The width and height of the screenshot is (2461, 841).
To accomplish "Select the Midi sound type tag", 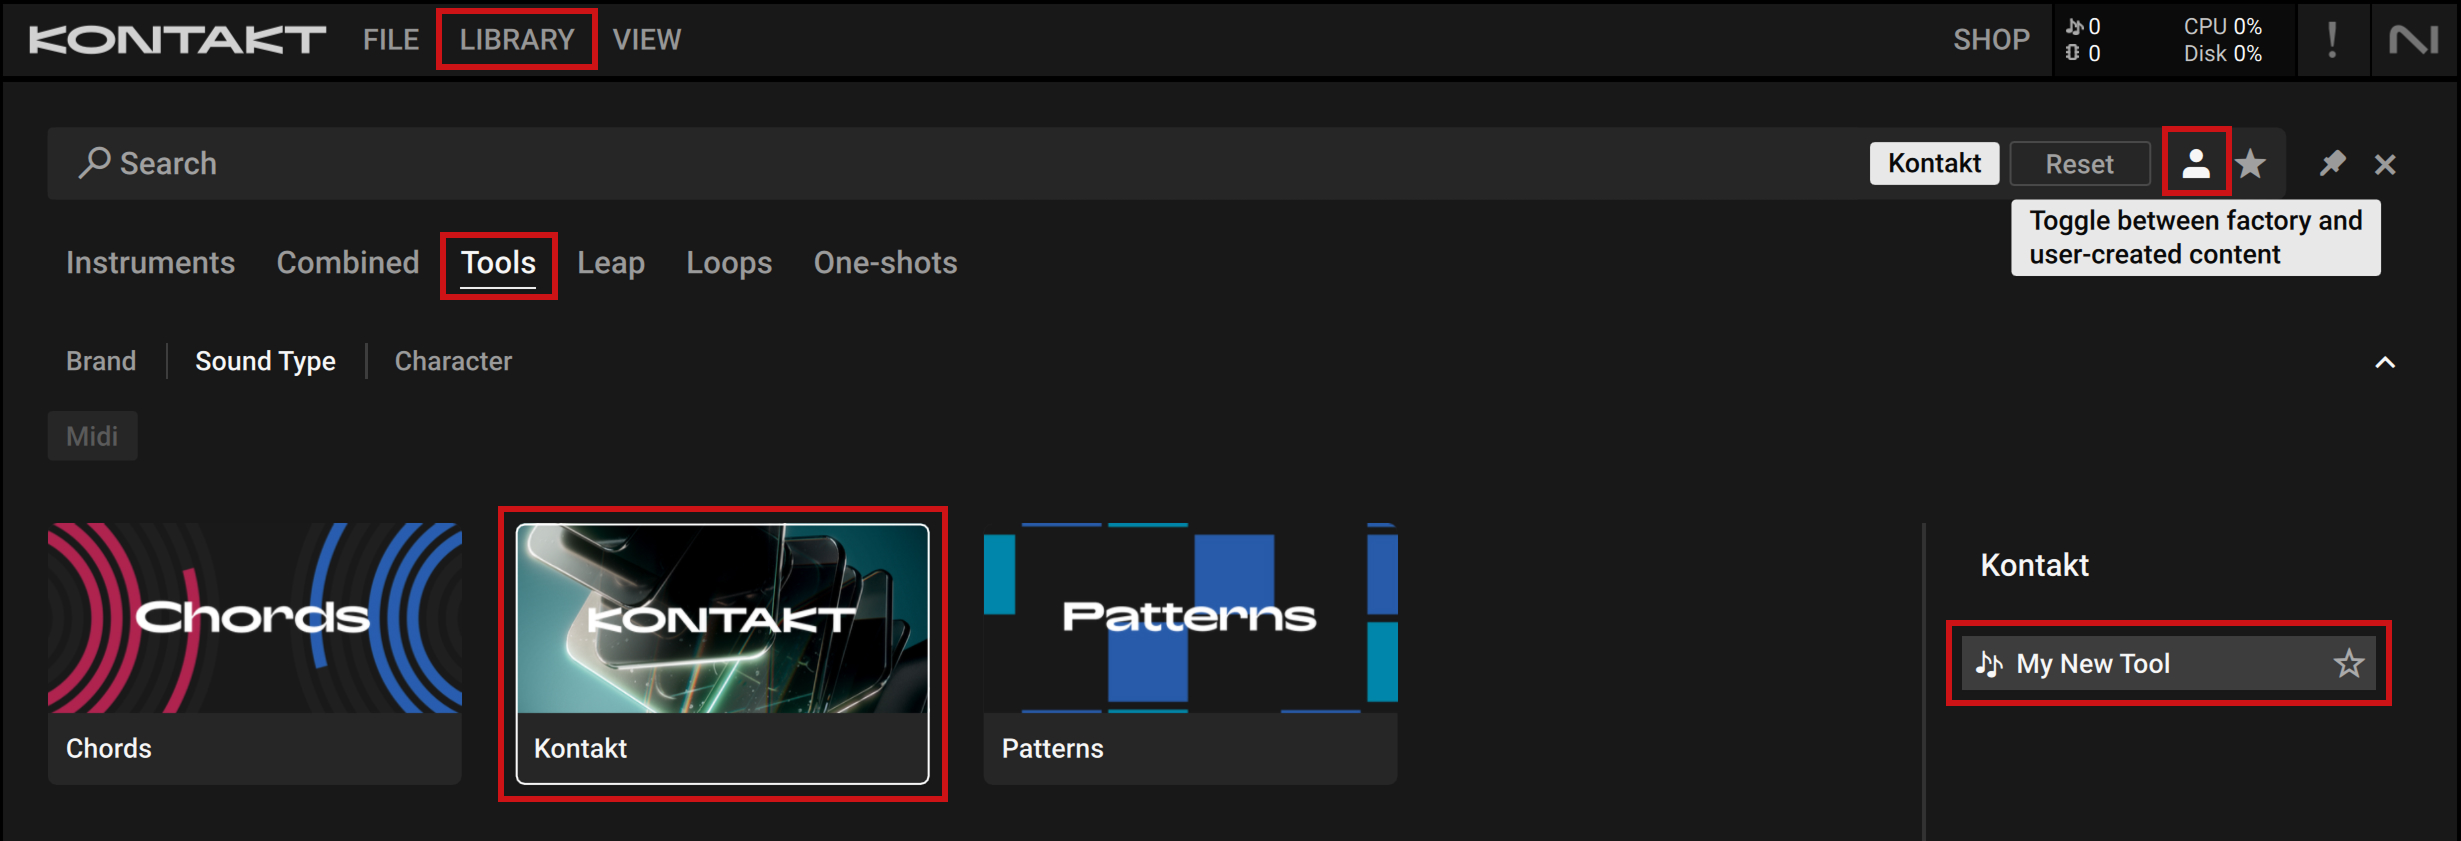I will pyautogui.click(x=92, y=436).
